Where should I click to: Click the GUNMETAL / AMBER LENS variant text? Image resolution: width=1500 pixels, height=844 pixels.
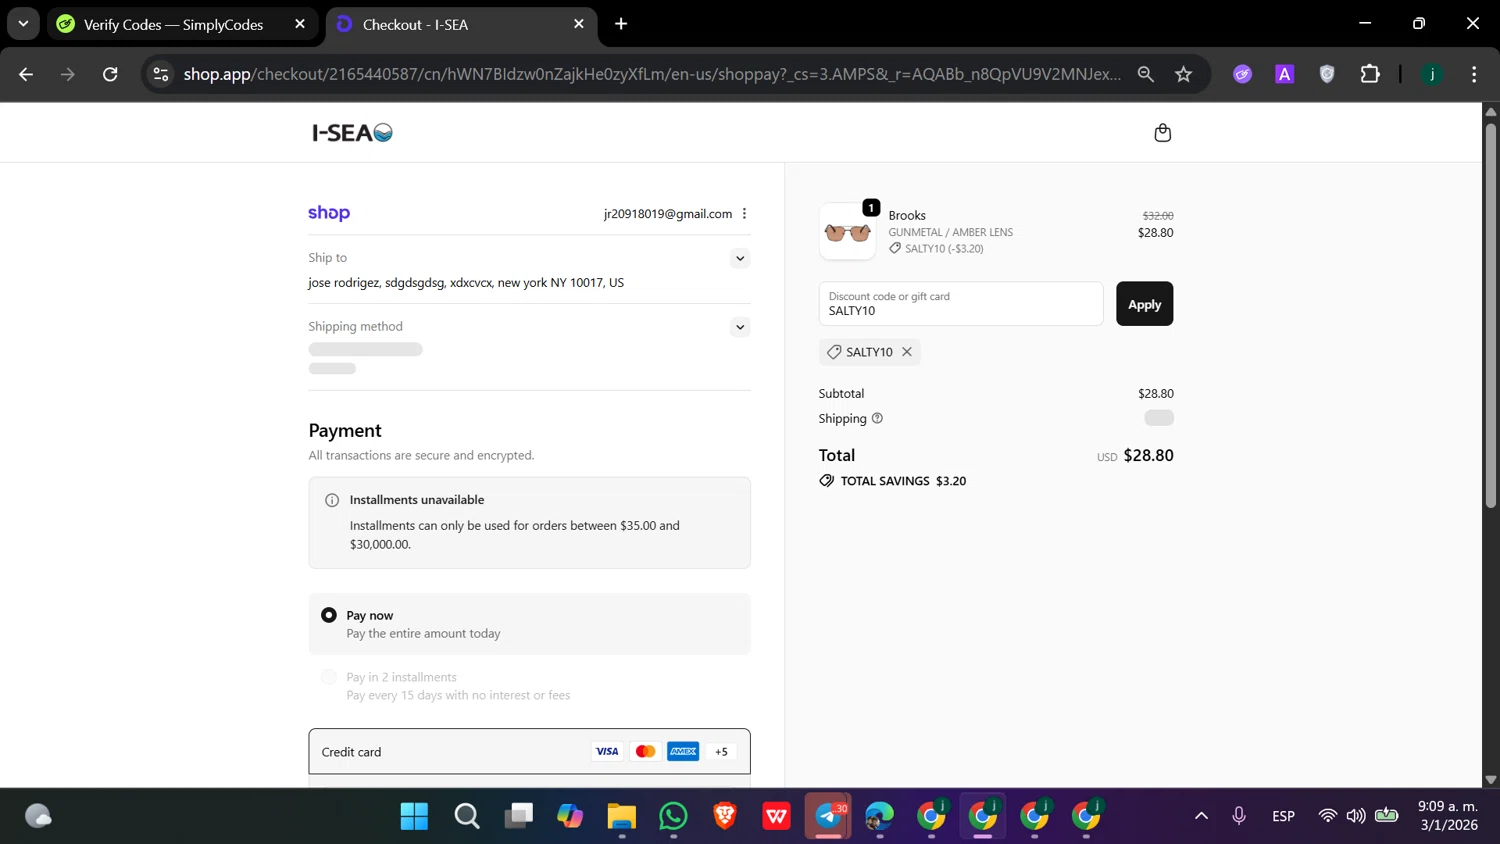click(951, 232)
